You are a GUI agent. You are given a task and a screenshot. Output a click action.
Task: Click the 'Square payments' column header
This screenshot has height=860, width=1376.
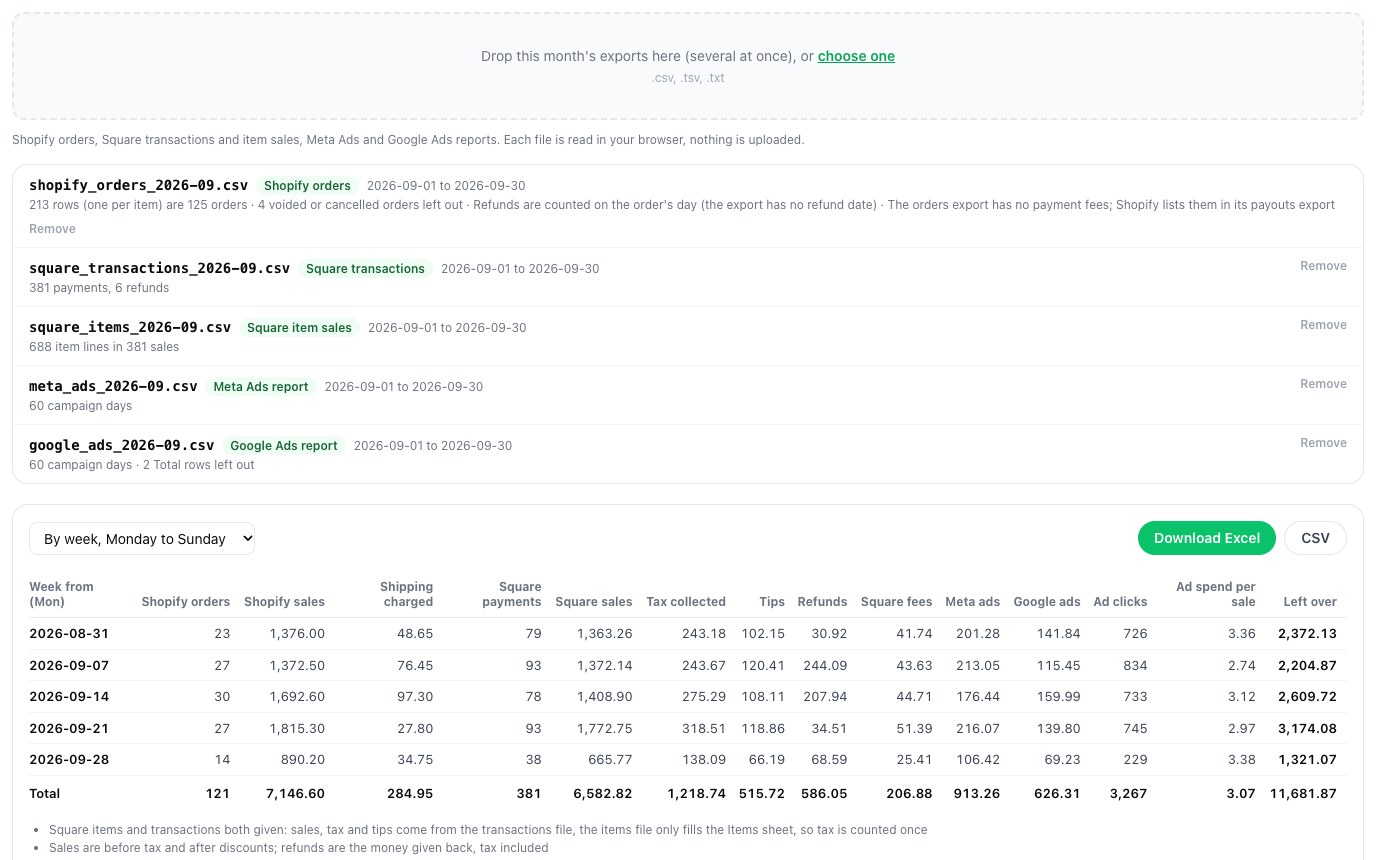click(x=511, y=594)
